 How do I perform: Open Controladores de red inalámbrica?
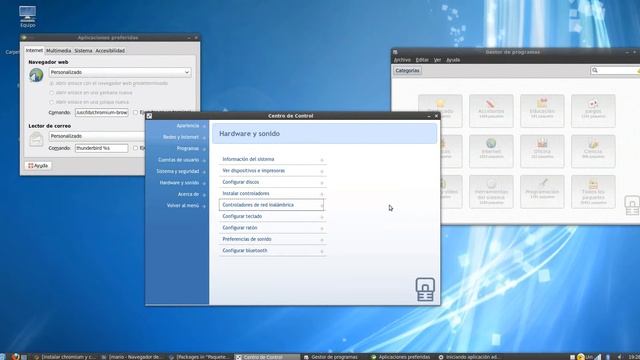coord(272,205)
